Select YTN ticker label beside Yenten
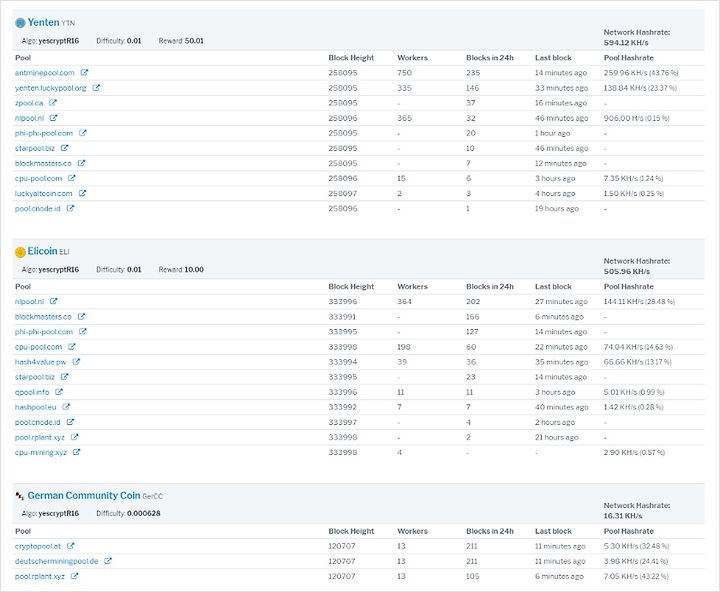Image resolution: width=720 pixels, height=592 pixels. coord(68,23)
